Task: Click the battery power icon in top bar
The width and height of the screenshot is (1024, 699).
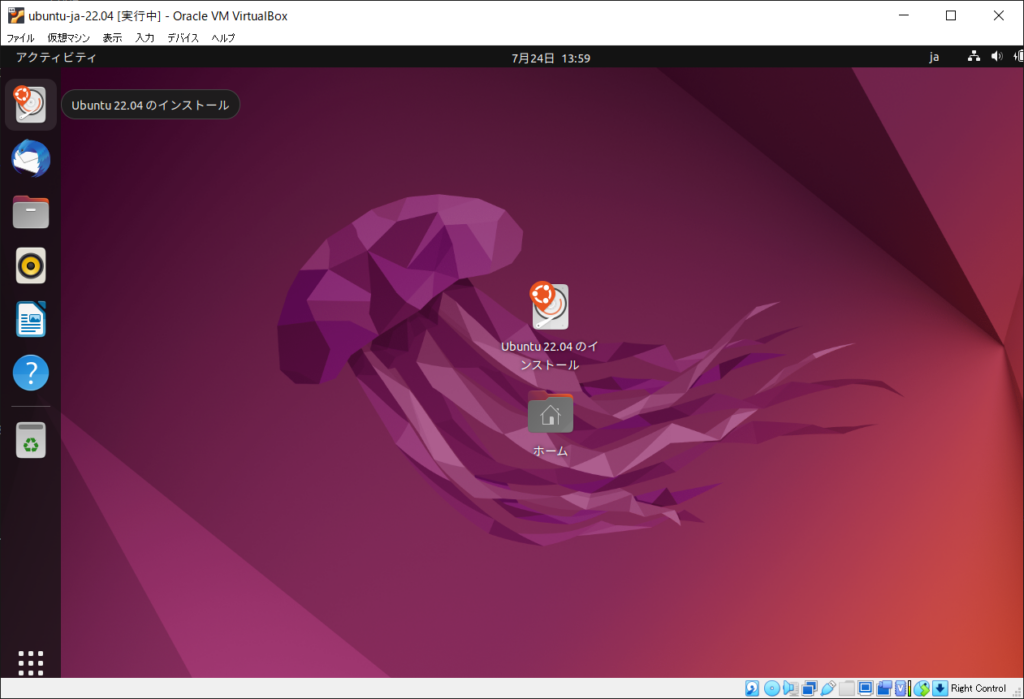Action: tap(1017, 57)
